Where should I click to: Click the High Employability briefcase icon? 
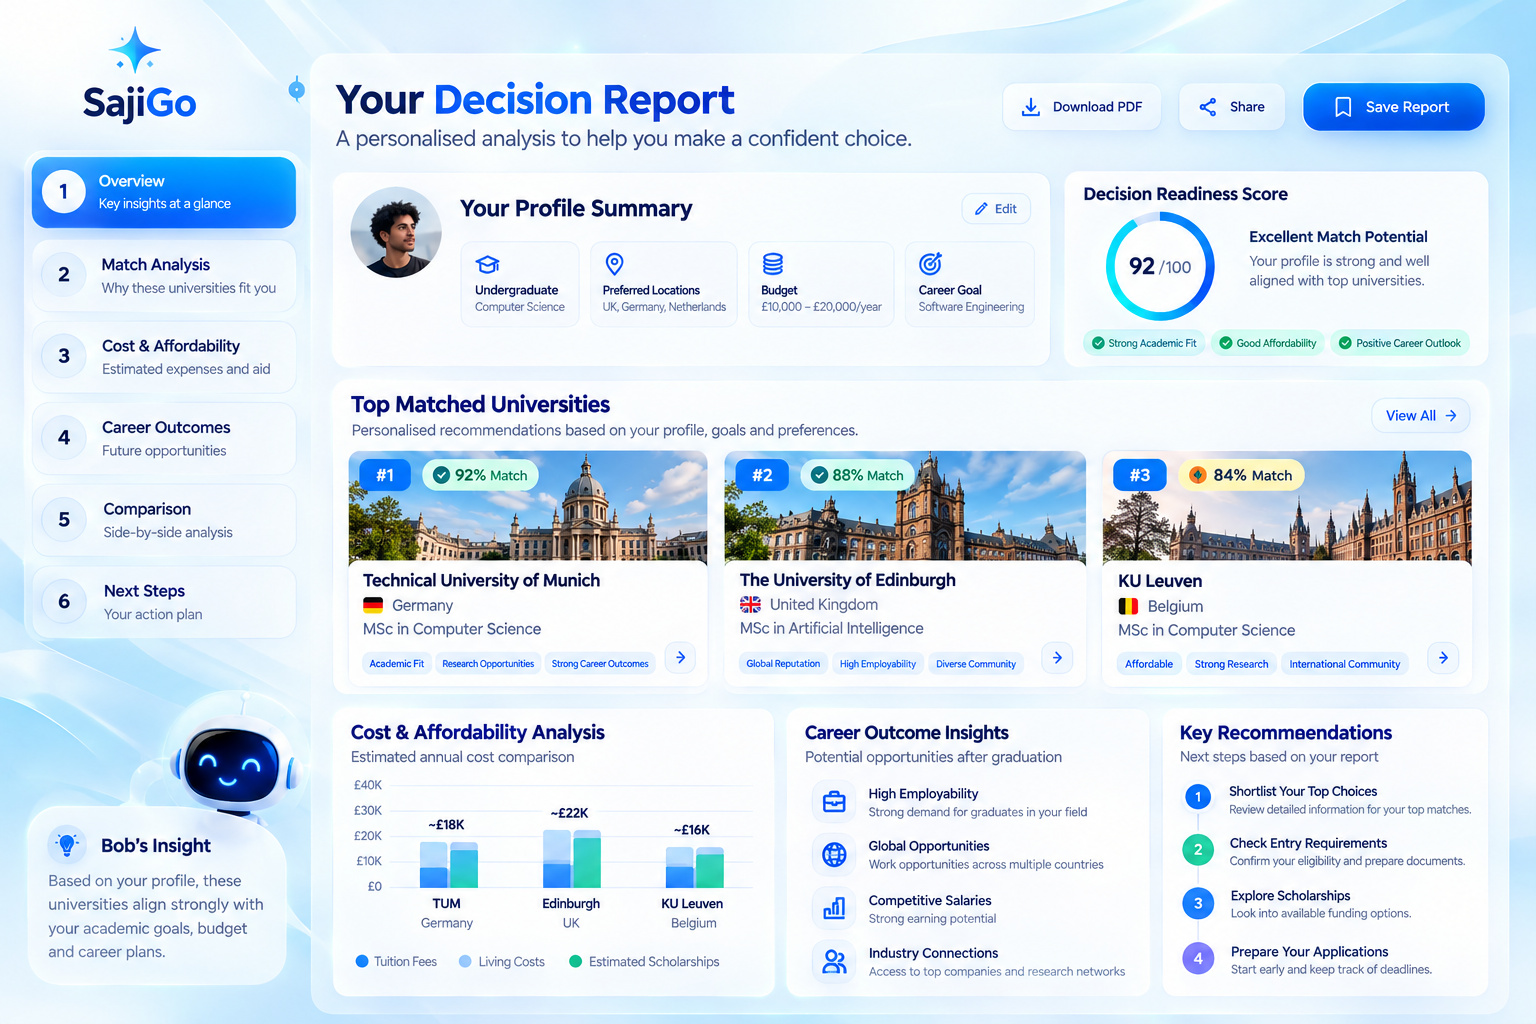[x=834, y=802]
